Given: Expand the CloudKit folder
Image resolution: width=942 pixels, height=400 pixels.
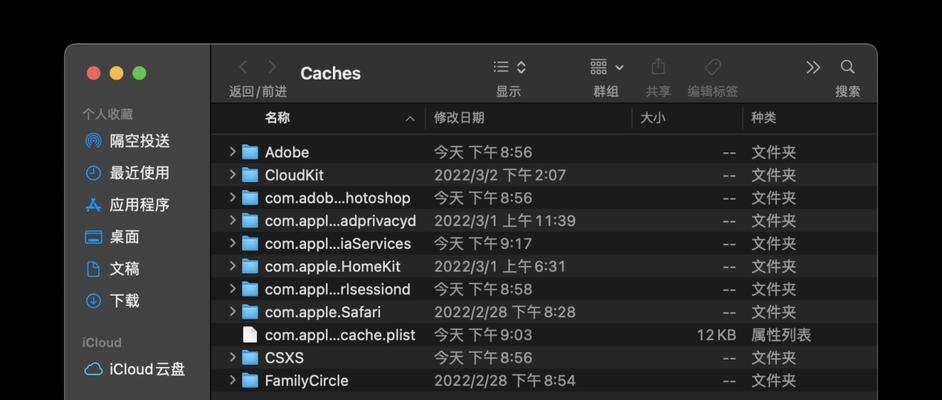Looking at the screenshot, I should pyautogui.click(x=232, y=175).
